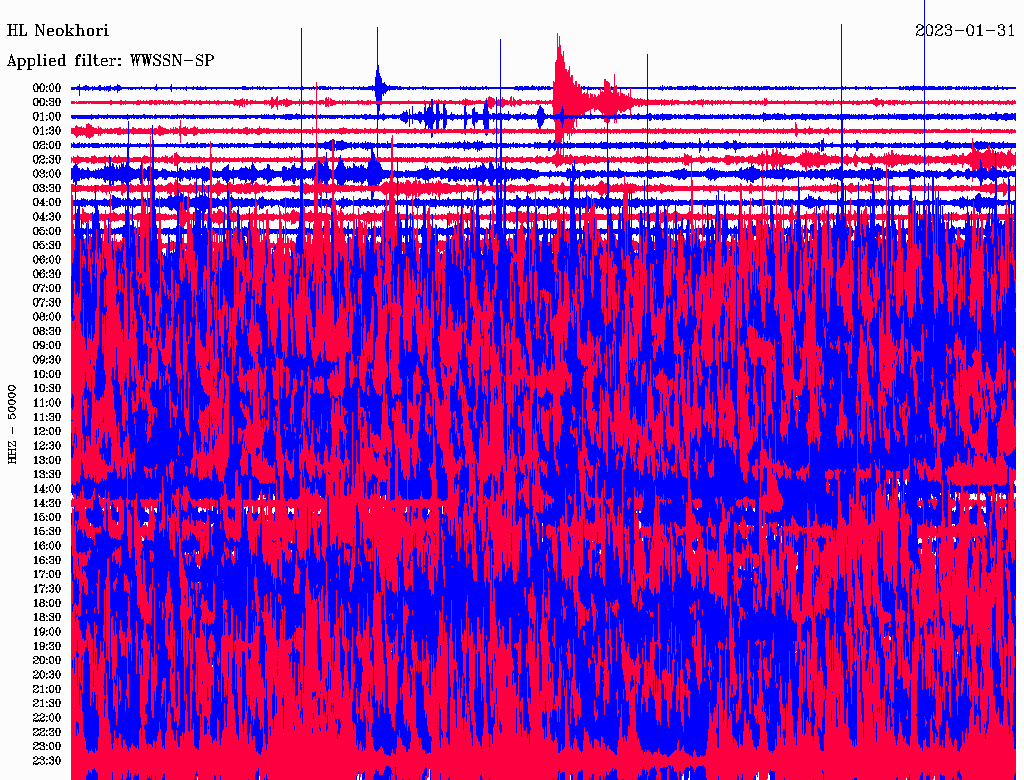
Task: Click the '04:00' time label
Action: pos(47,203)
